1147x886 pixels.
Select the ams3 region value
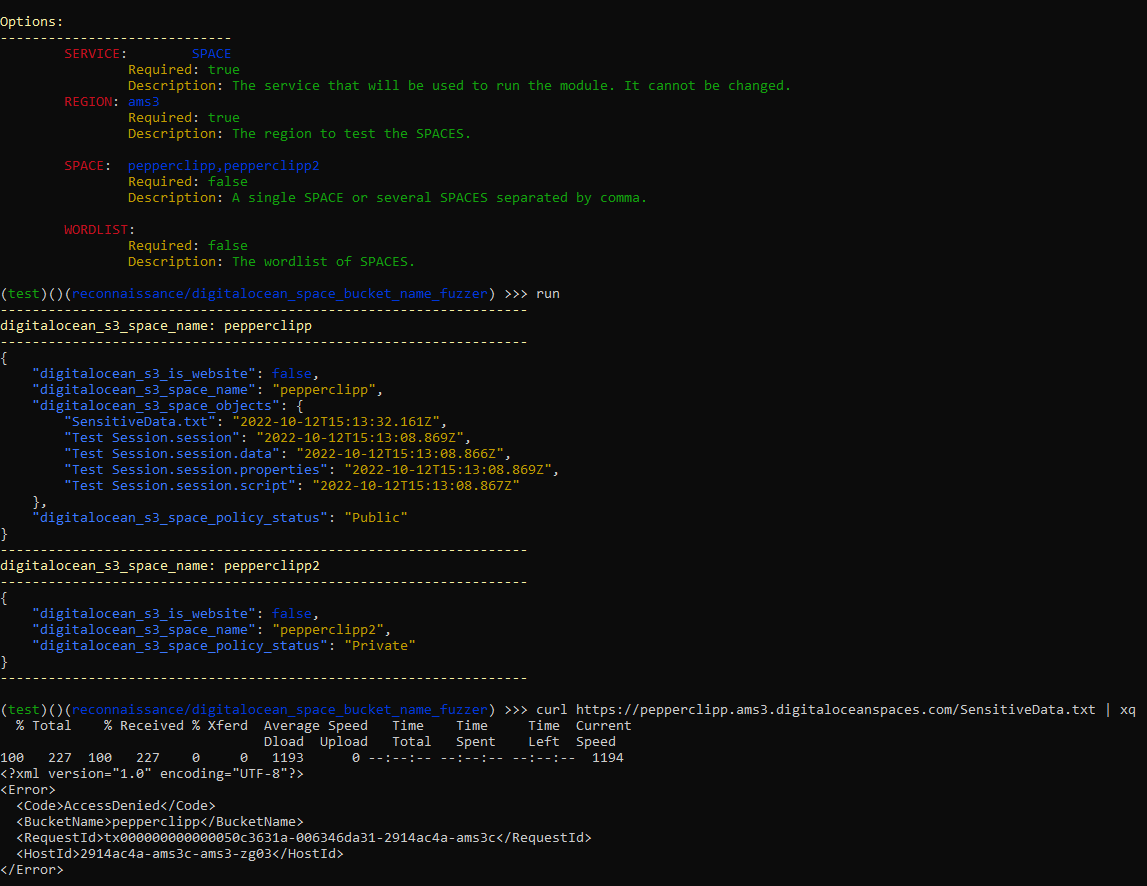tap(143, 102)
